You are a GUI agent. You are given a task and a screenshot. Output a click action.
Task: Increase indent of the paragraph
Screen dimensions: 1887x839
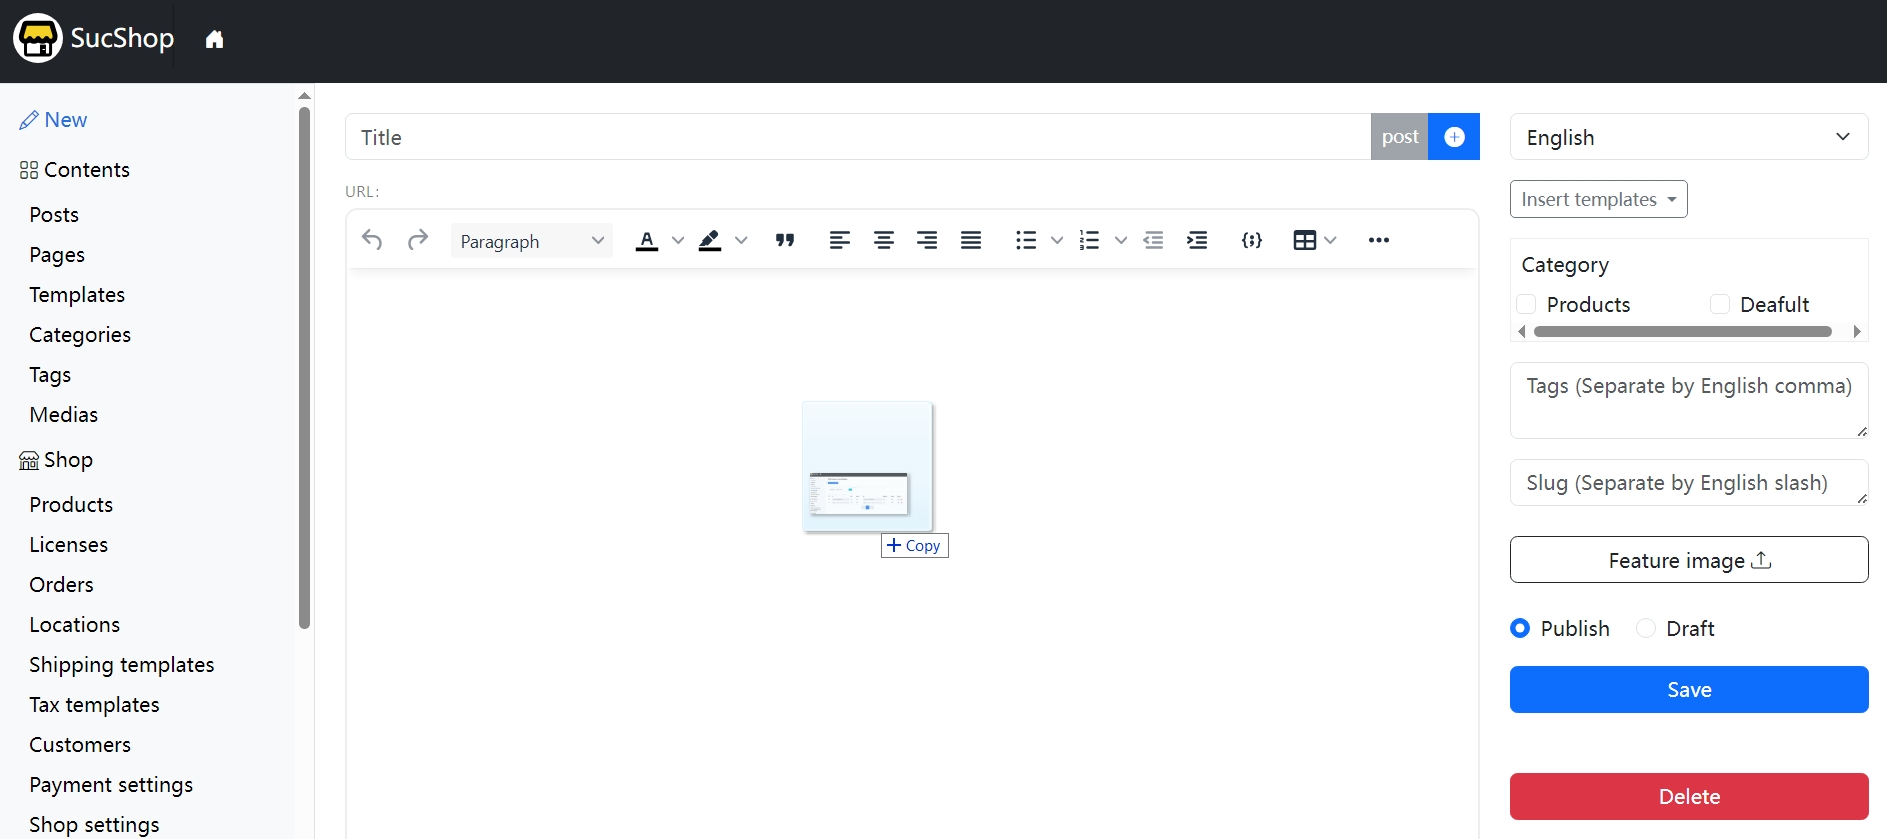click(1197, 240)
